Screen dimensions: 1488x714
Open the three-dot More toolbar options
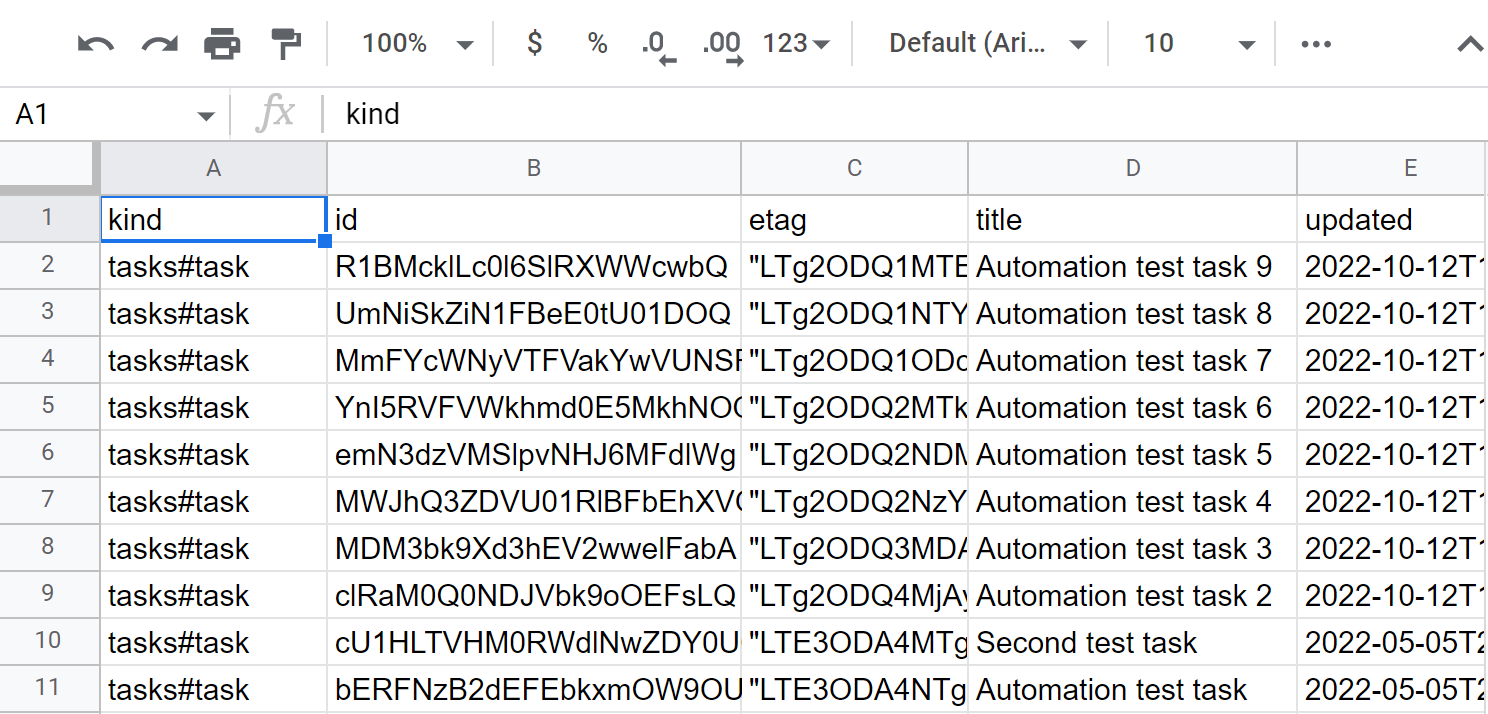[x=1316, y=44]
